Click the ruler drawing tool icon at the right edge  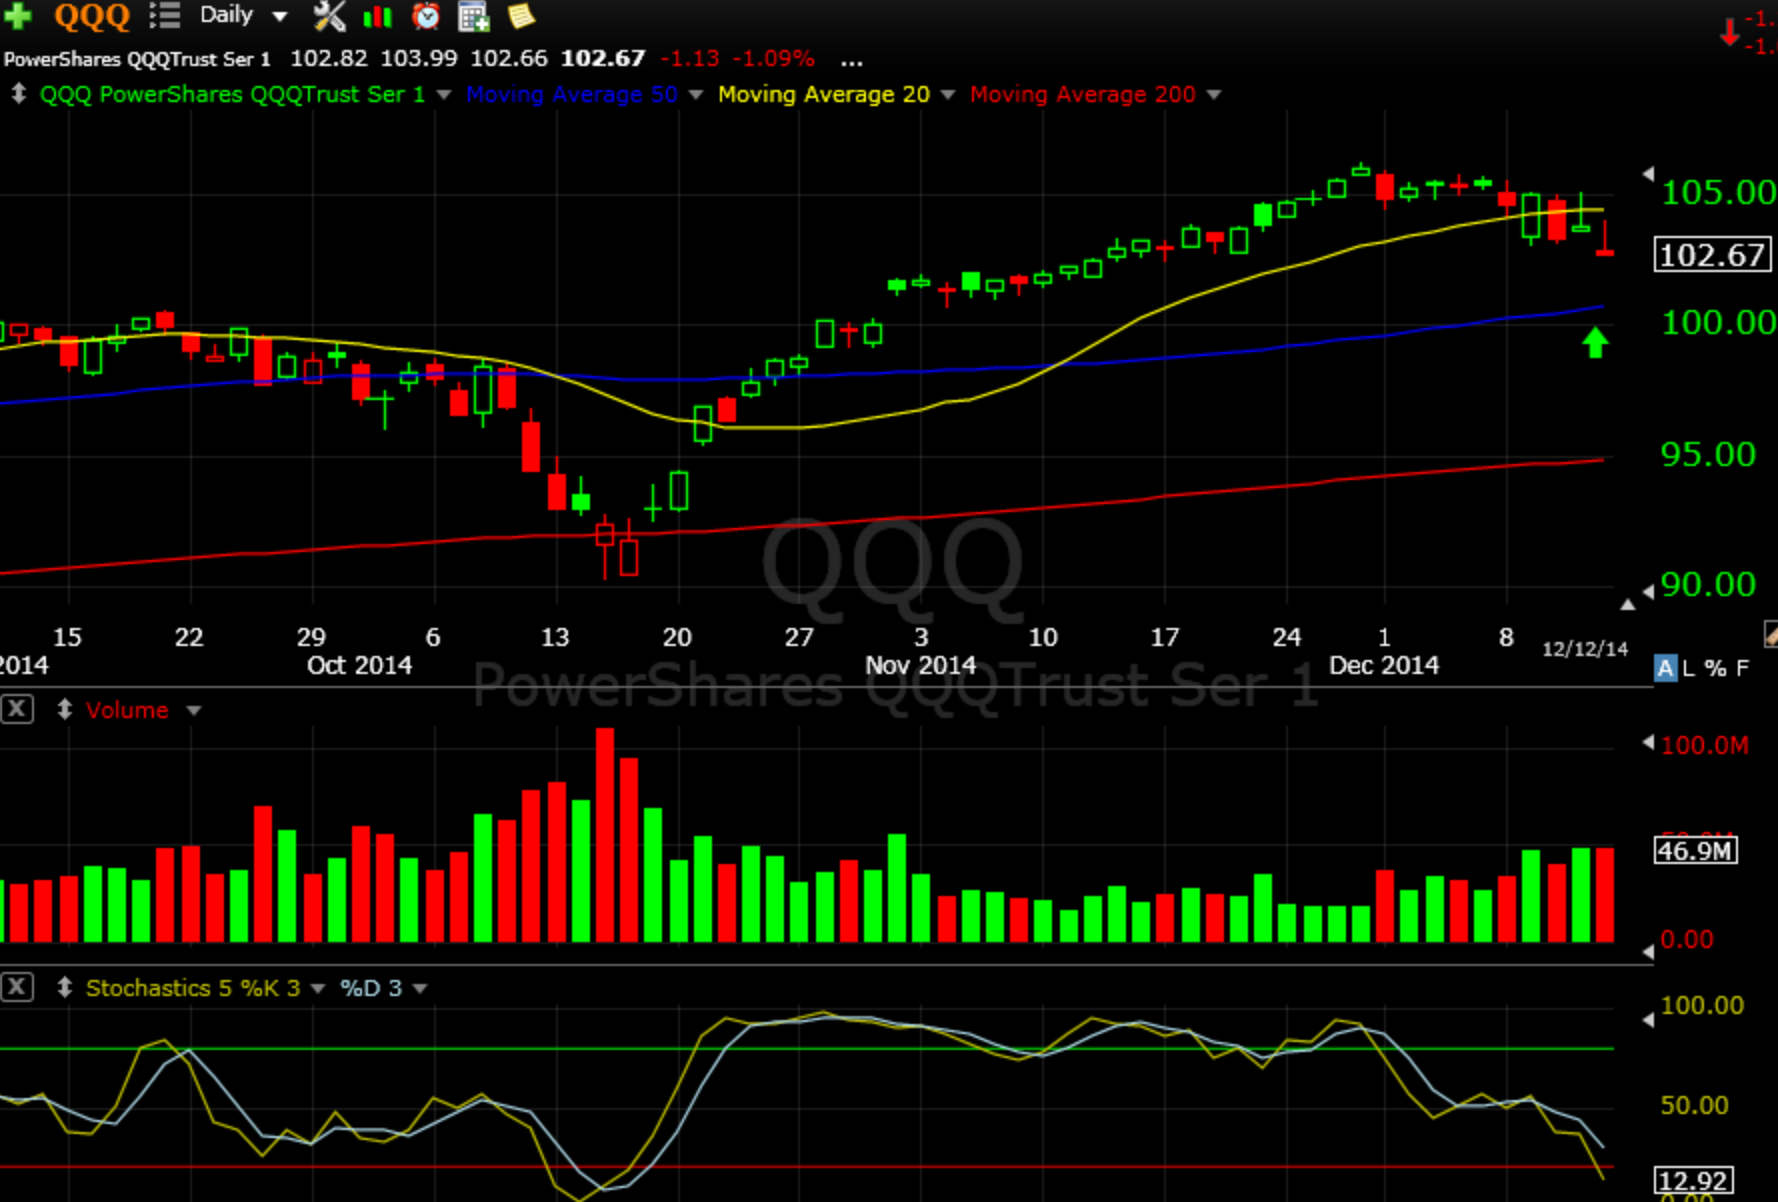click(1771, 634)
